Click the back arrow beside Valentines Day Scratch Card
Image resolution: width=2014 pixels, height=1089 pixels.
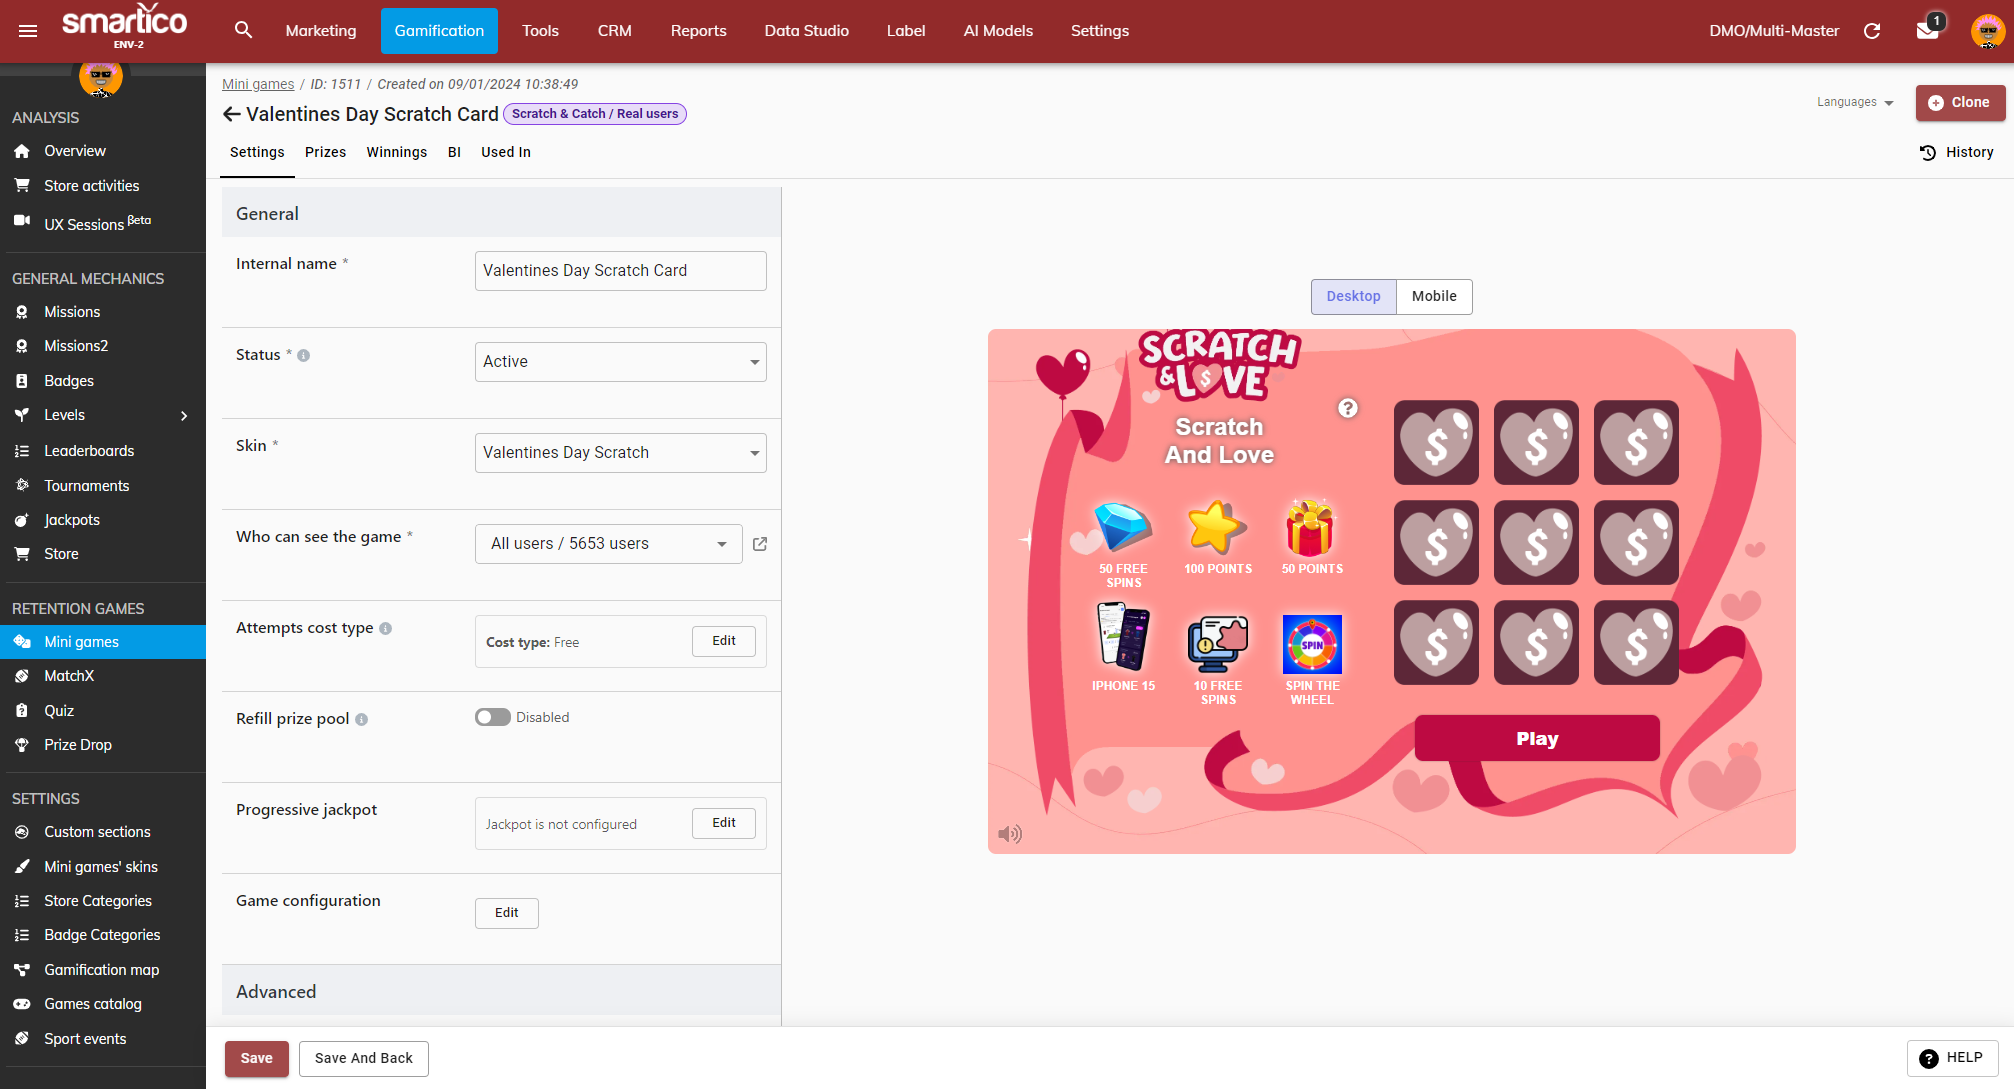(231, 114)
